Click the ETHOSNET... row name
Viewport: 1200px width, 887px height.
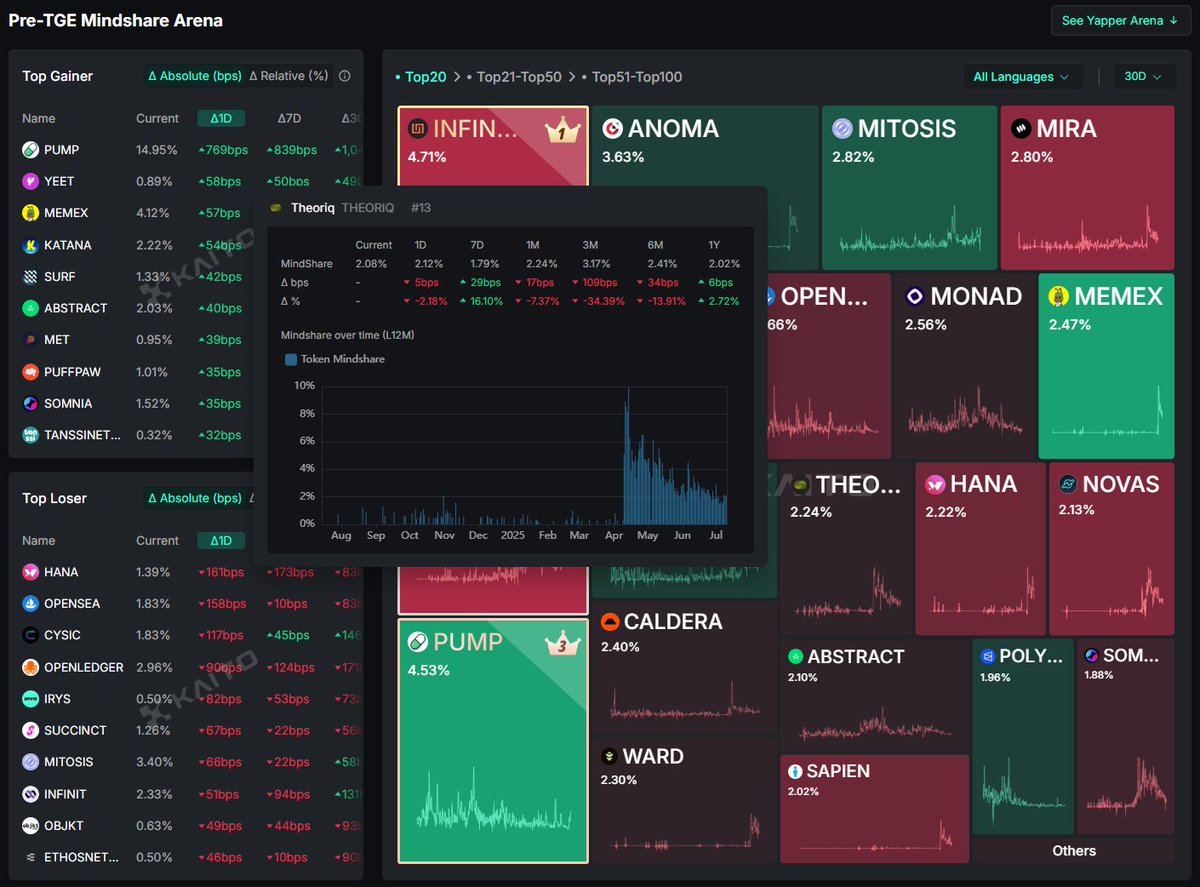click(82, 857)
